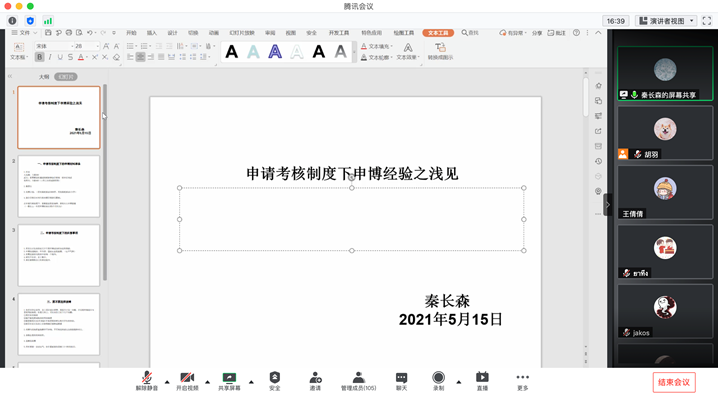Turn on the video camera
The width and height of the screenshot is (718, 397).
187,381
